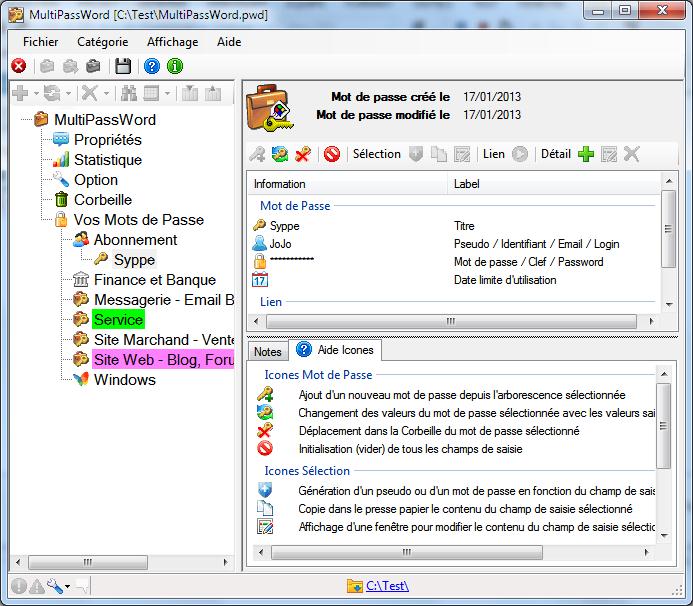
Task: Open dropdown arrow next to status bar wrench
Action: pos(67,587)
